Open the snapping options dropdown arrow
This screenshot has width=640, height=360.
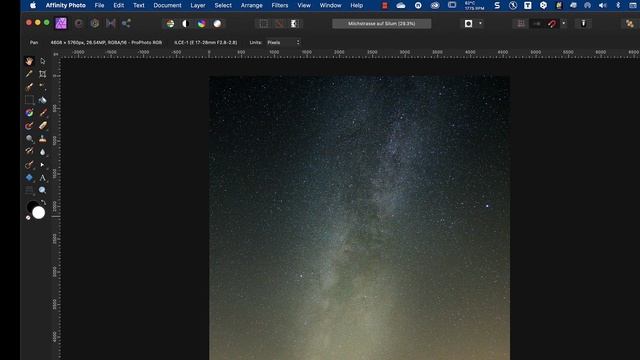pyautogui.click(x=564, y=24)
